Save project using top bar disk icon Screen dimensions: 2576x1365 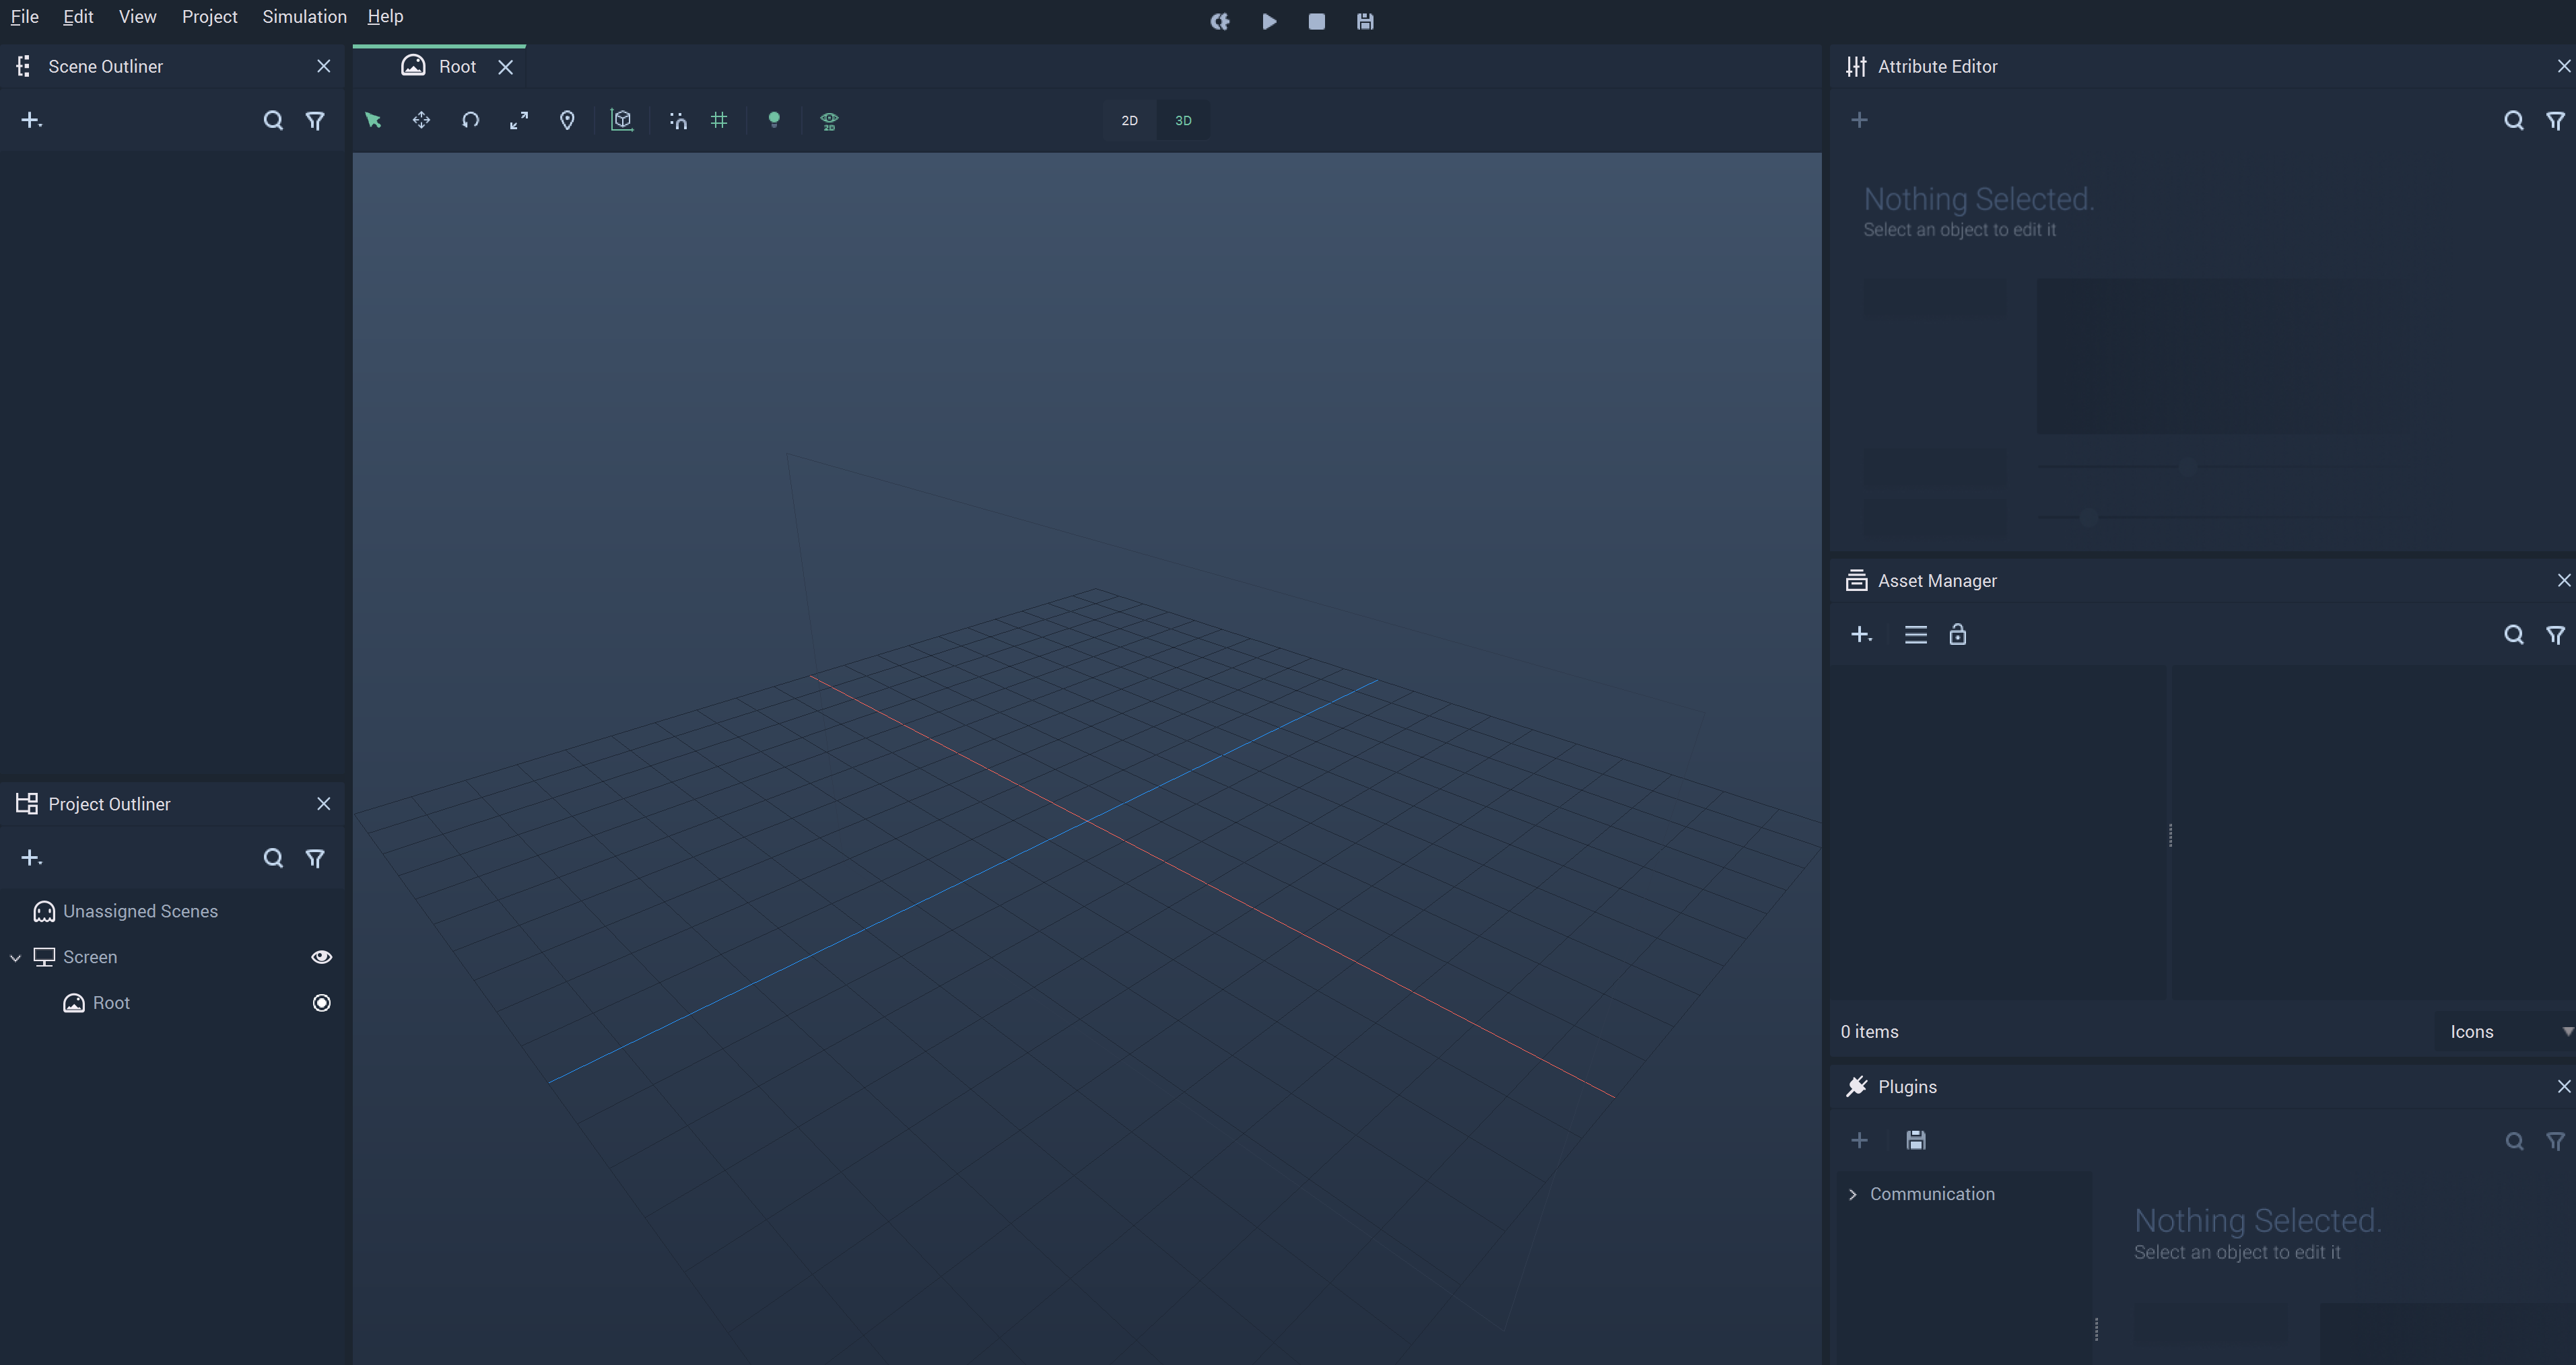point(1365,21)
